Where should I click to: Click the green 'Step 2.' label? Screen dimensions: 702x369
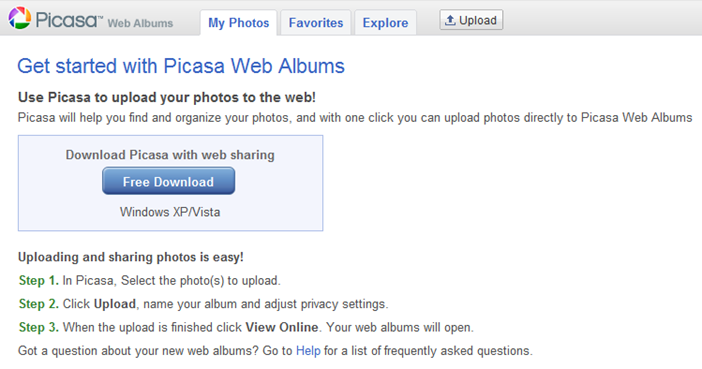[x=39, y=304]
